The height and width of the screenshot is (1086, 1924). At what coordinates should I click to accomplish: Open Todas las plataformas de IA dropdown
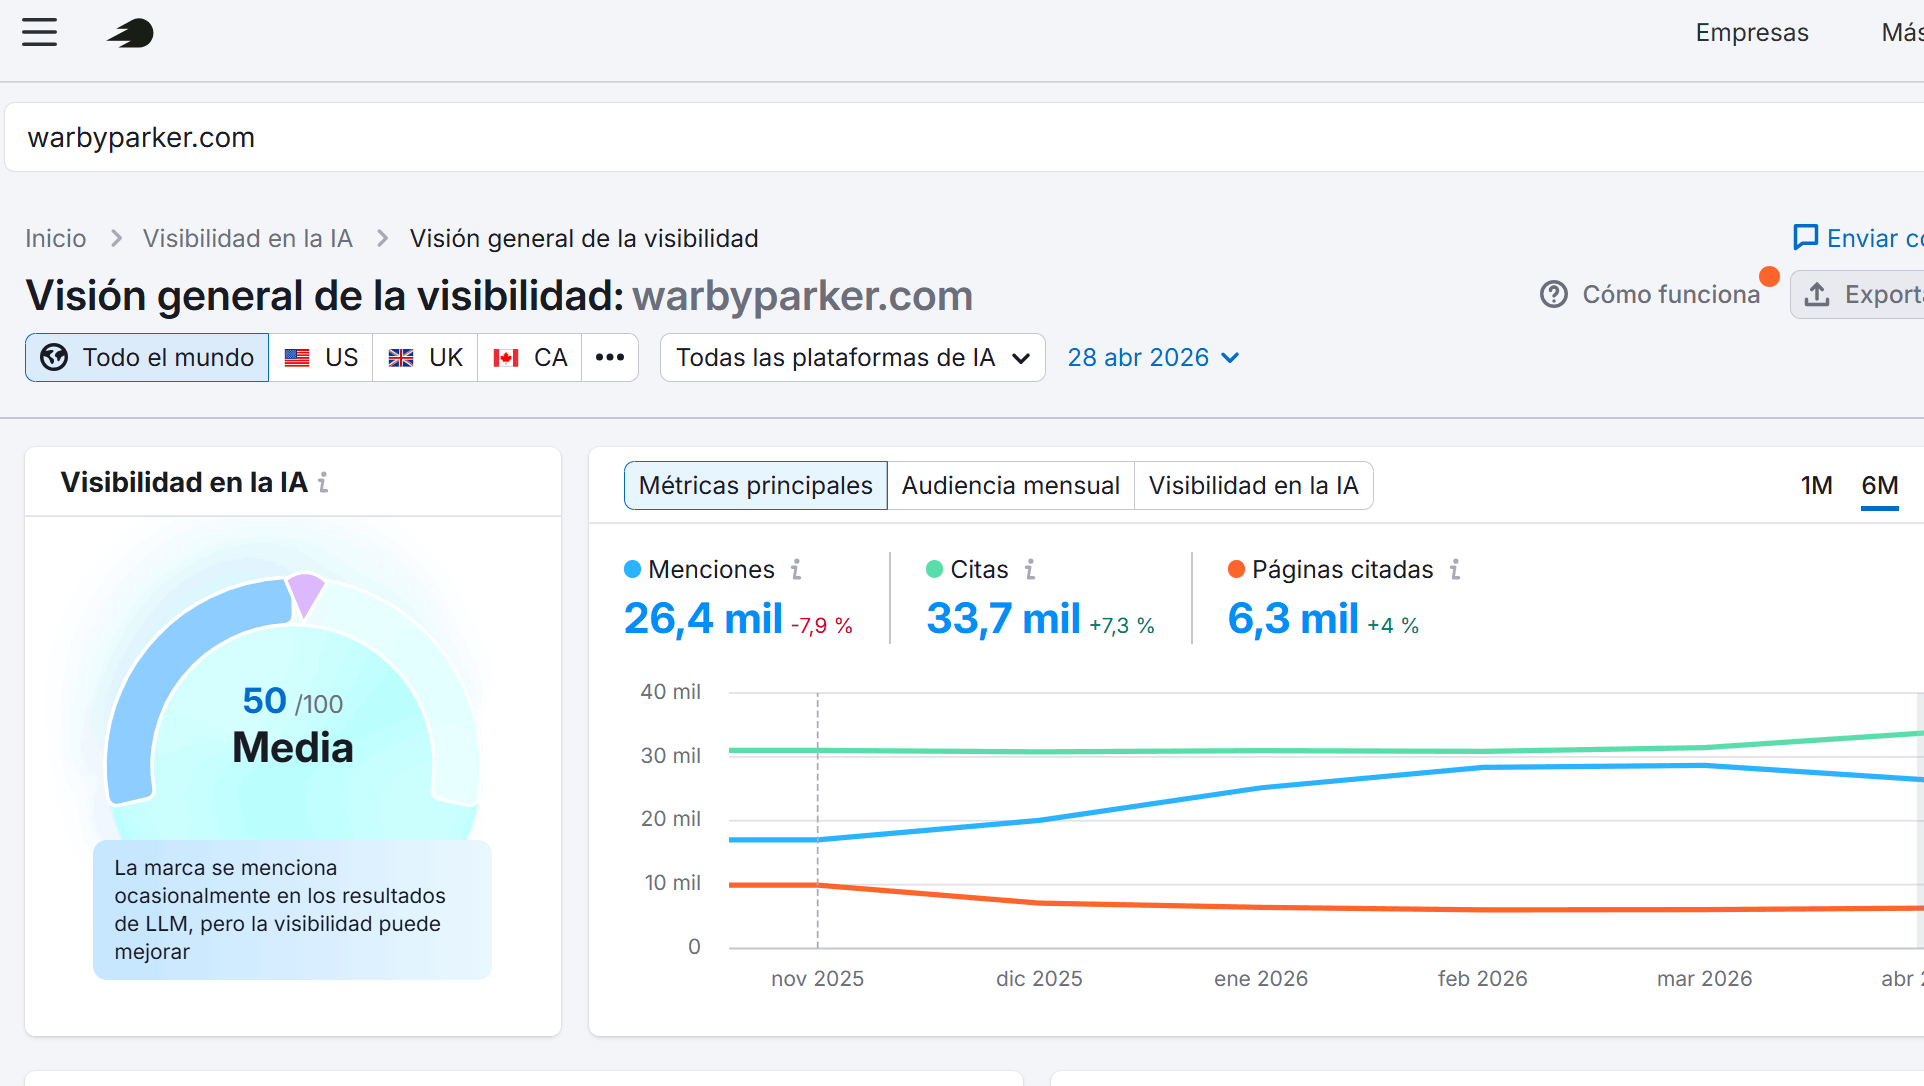(x=853, y=358)
